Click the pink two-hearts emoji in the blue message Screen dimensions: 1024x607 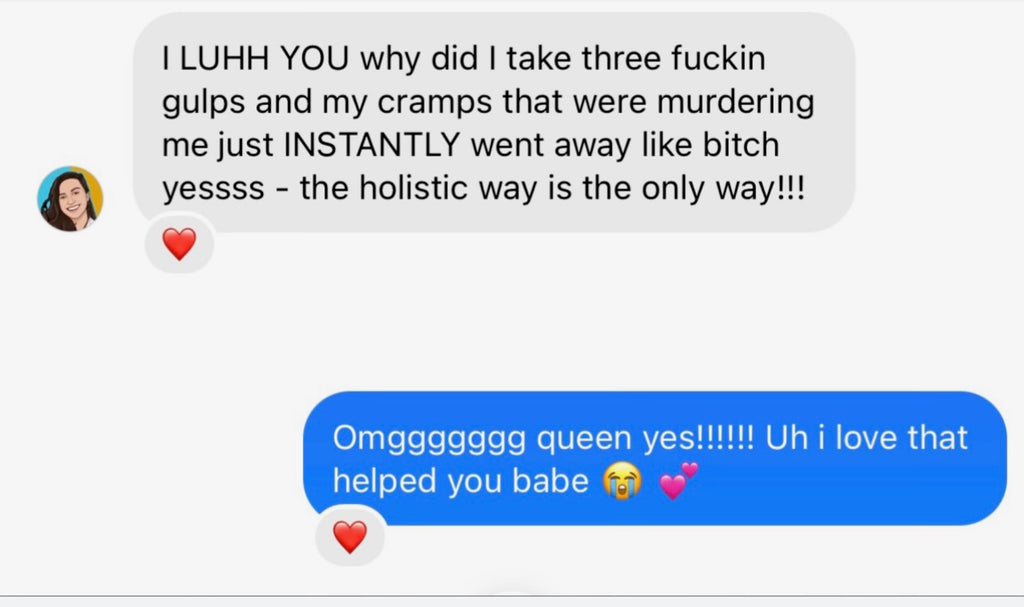[x=678, y=480]
